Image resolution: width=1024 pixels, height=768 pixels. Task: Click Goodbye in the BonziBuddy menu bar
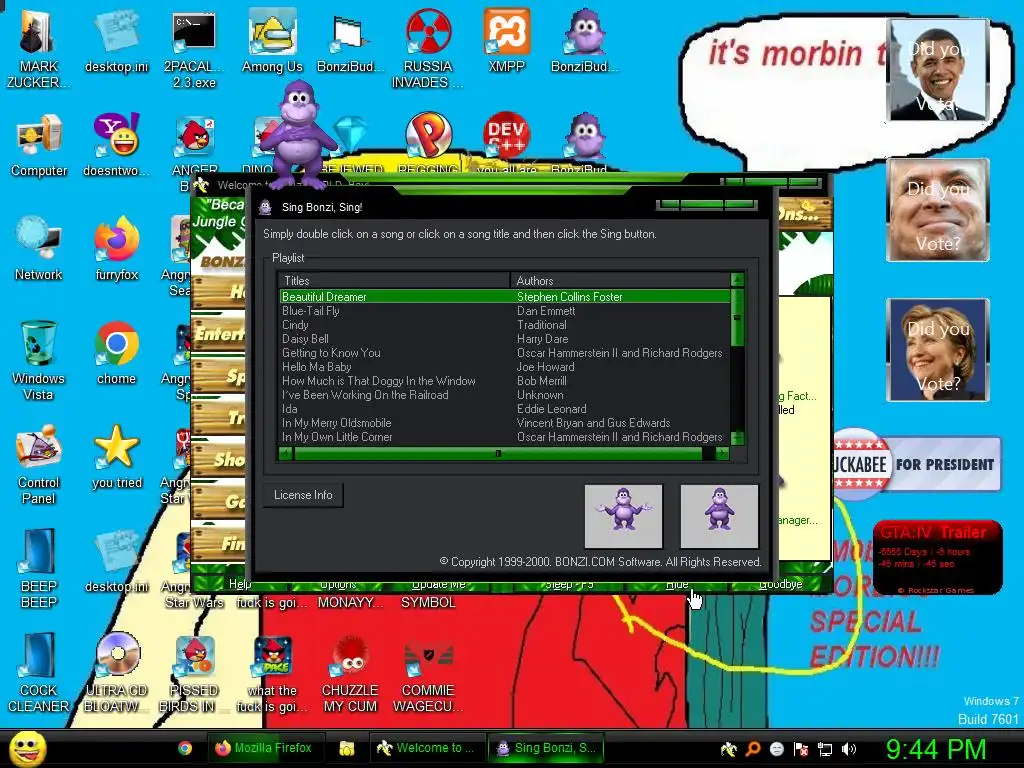click(x=780, y=584)
